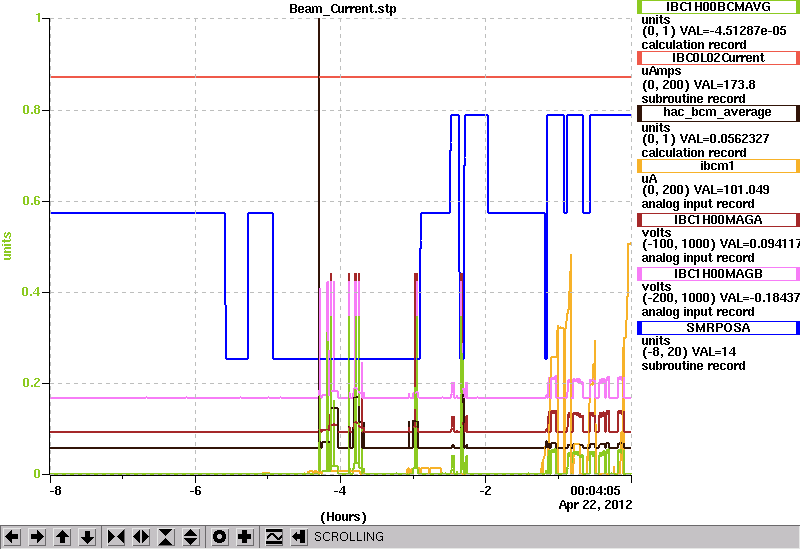This screenshot has height=549, width=800.
Task: Select the hac_bcm_average curve legend
Action: 718,112
